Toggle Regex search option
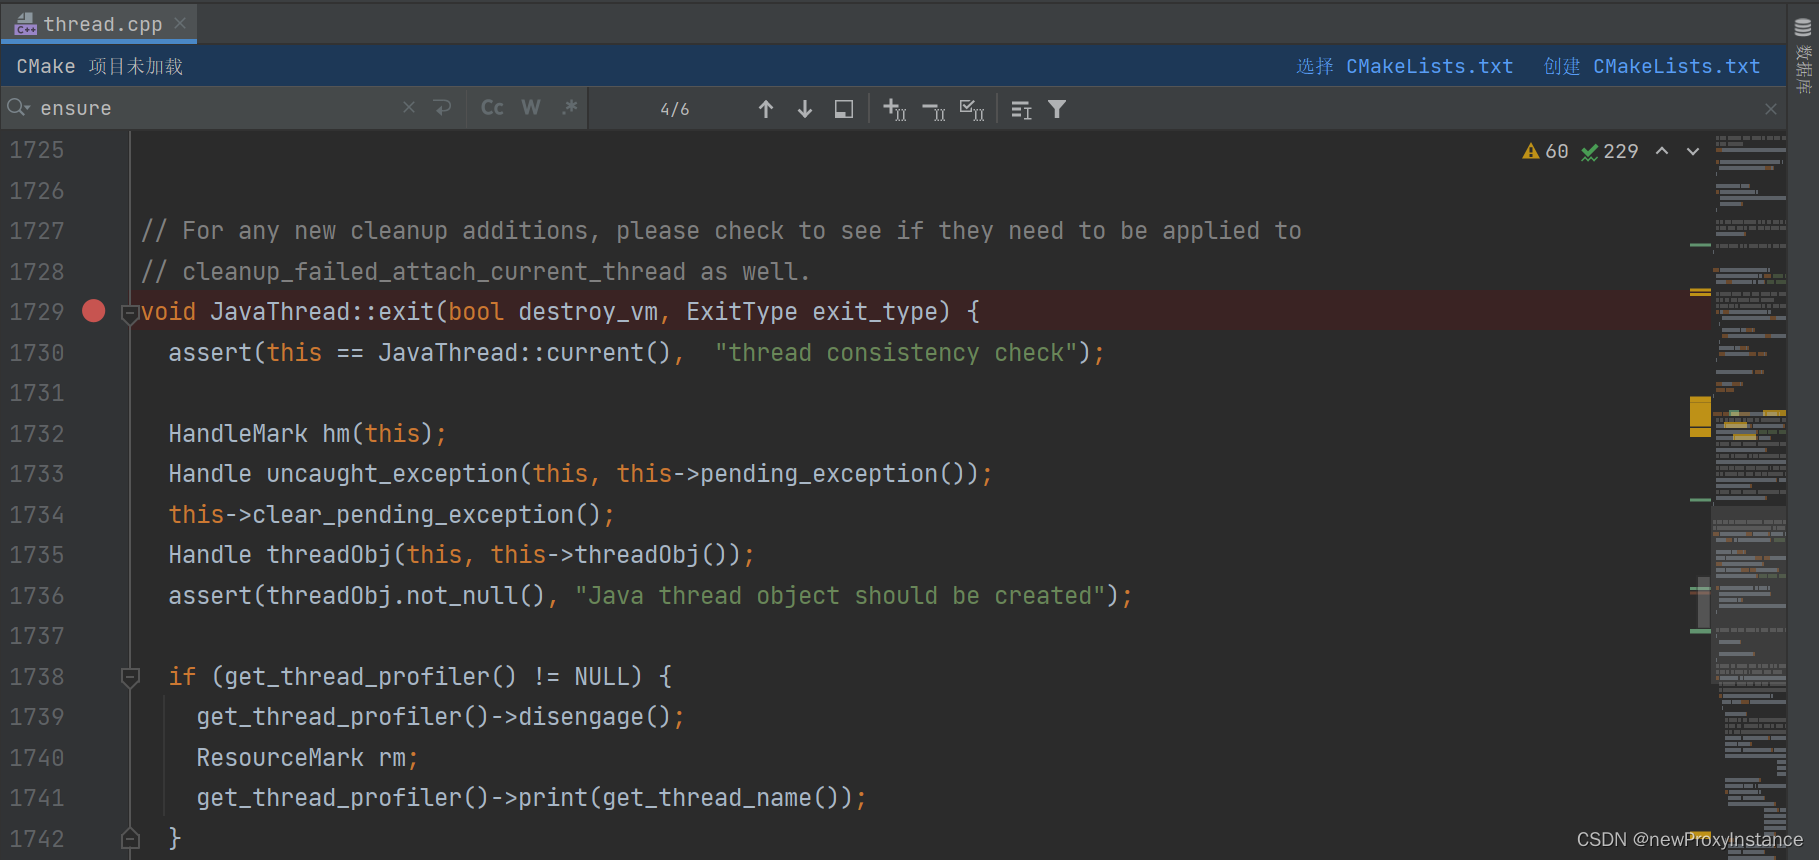Screen dimensions: 1819x860 click(569, 108)
